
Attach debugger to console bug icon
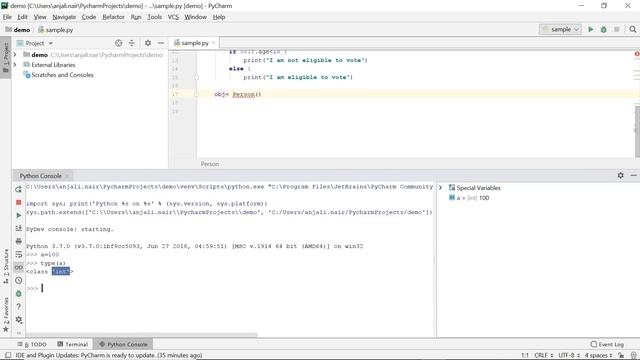[18, 293]
